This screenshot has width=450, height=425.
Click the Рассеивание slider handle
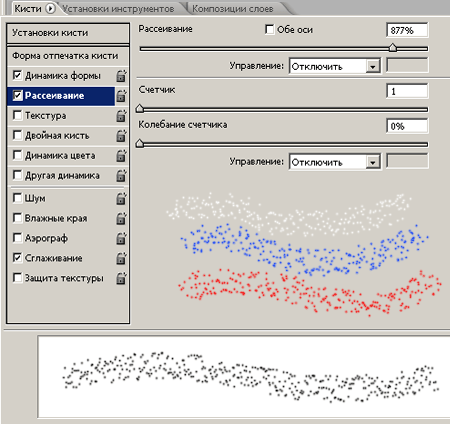click(x=393, y=48)
